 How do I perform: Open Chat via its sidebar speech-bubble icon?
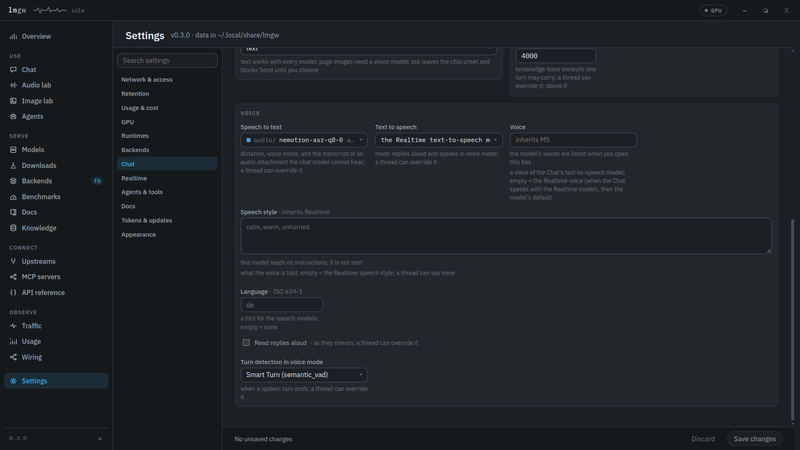(13, 69)
